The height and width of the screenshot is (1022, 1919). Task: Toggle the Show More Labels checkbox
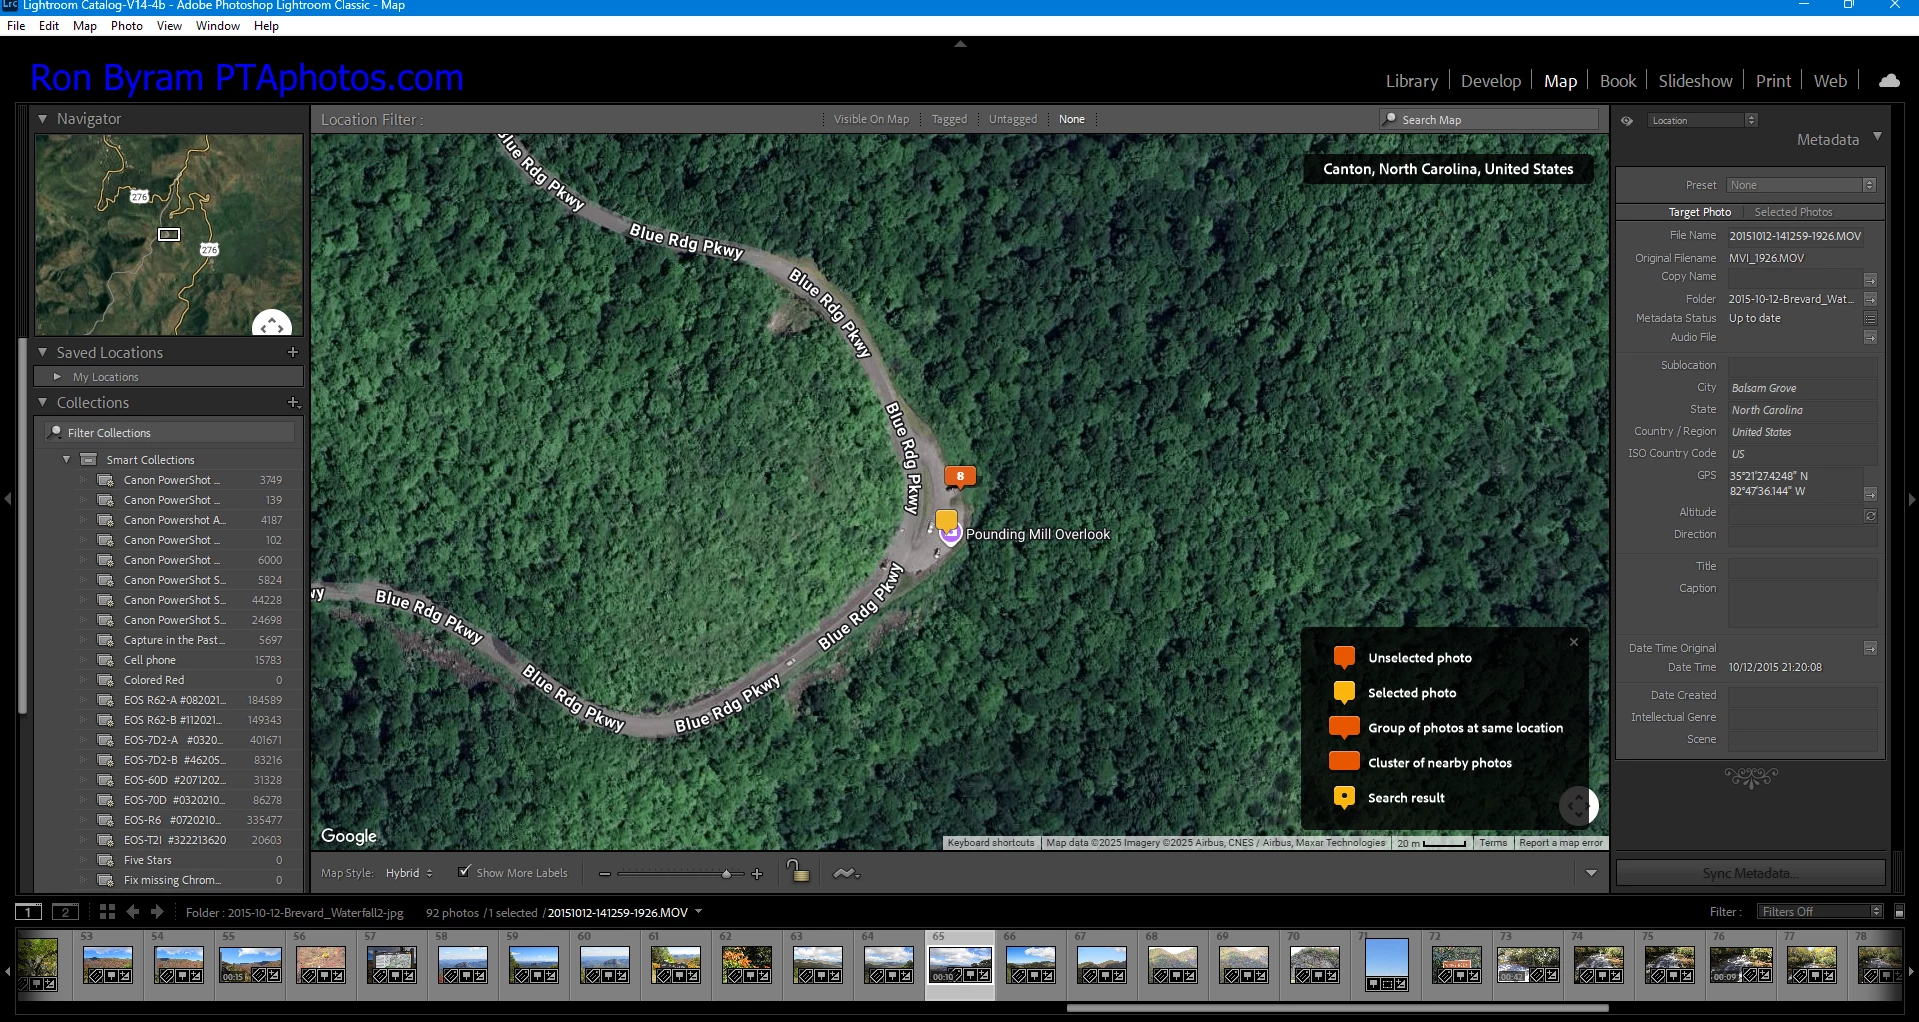tap(464, 871)
